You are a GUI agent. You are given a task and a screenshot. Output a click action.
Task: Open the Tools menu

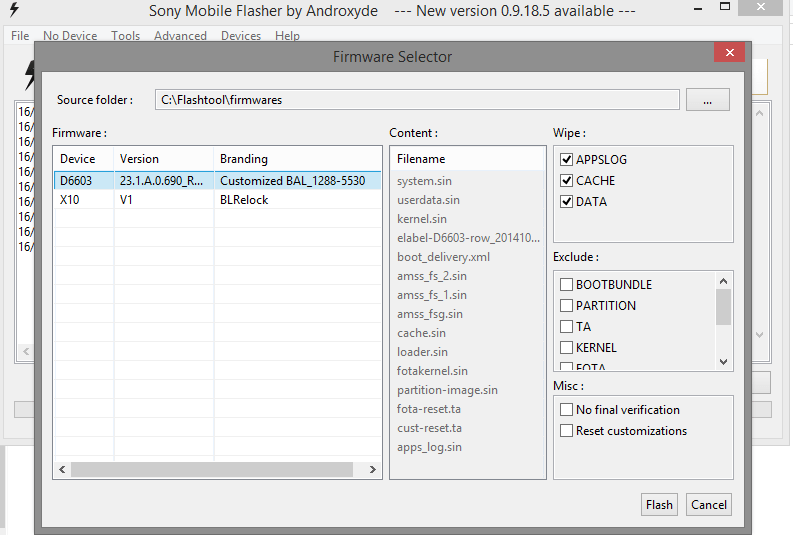click(x=125, y=36)
